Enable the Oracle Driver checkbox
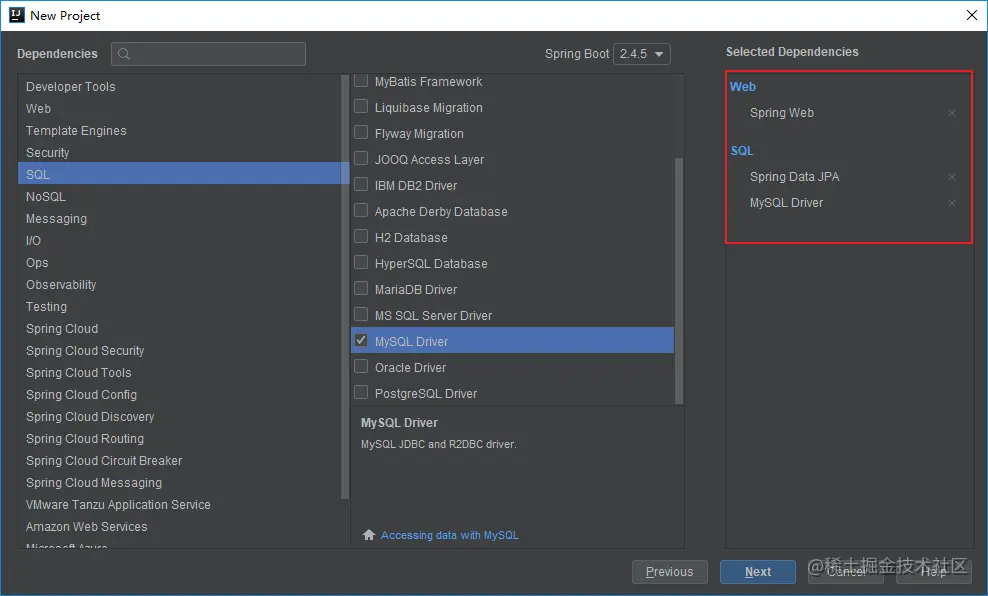The width and height of the screenshot is (988, 596). (361, 366)
